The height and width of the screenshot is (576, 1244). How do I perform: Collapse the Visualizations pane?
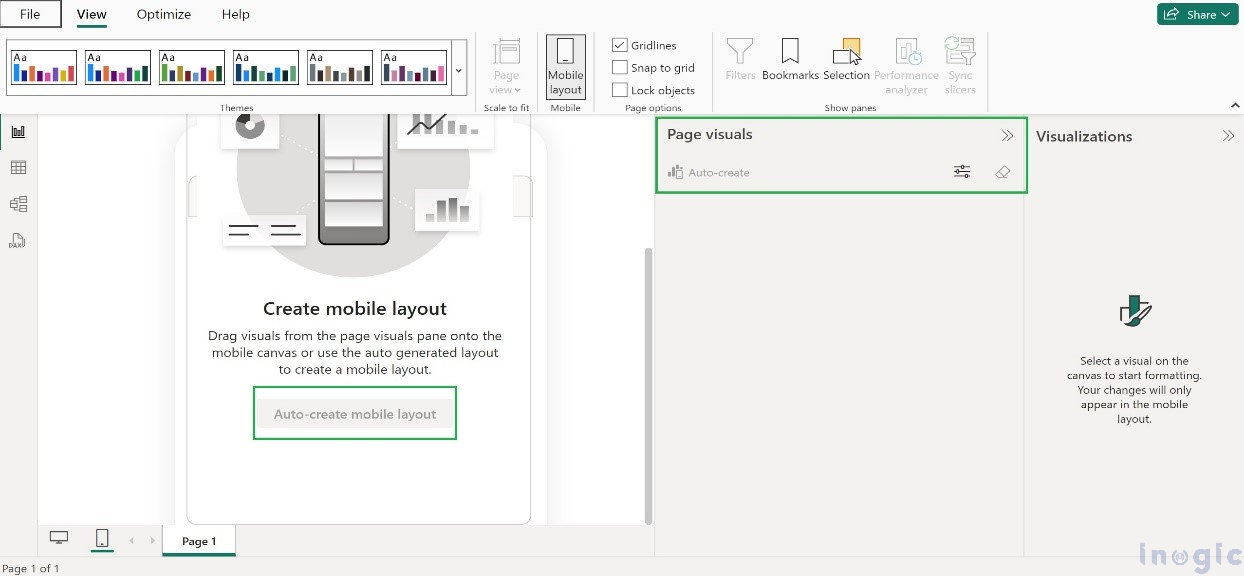coord(1228,136)
